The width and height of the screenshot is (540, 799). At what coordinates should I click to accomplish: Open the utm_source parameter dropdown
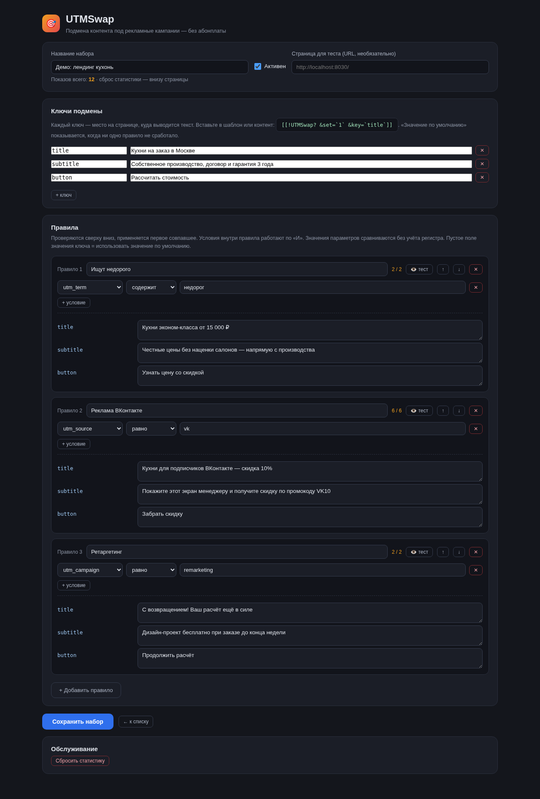90,429
